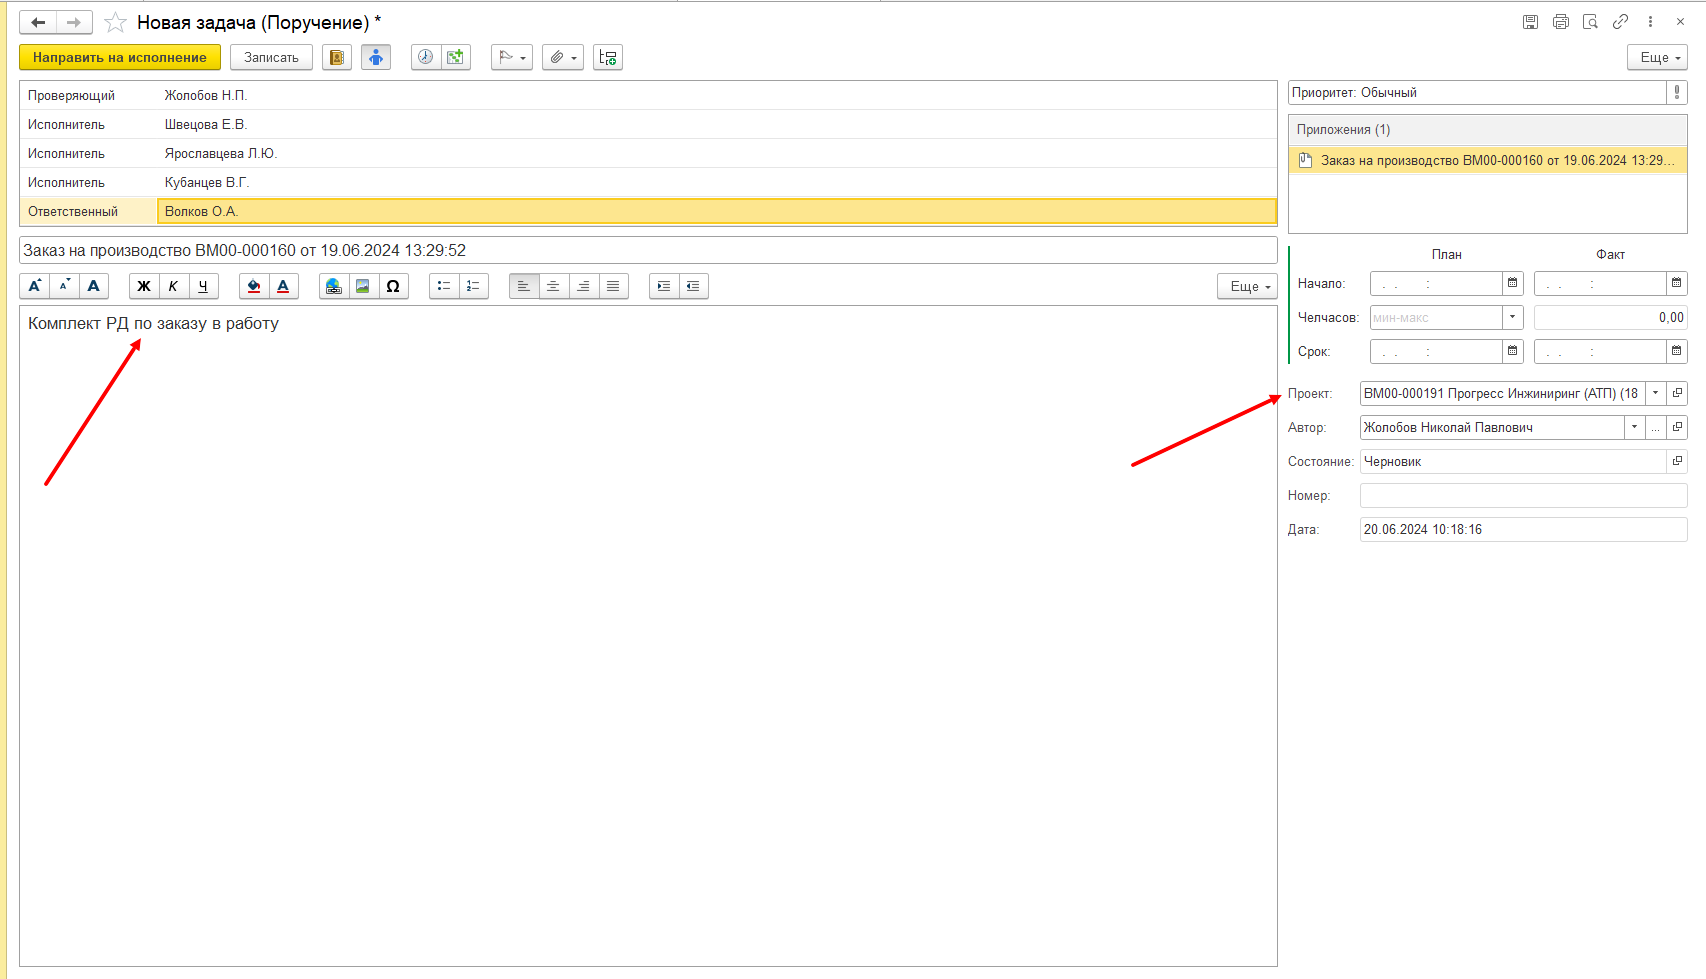The width and height of the screenshot is (1706, 979).
Task: Open the address book icon
Action: pos(337,58)
